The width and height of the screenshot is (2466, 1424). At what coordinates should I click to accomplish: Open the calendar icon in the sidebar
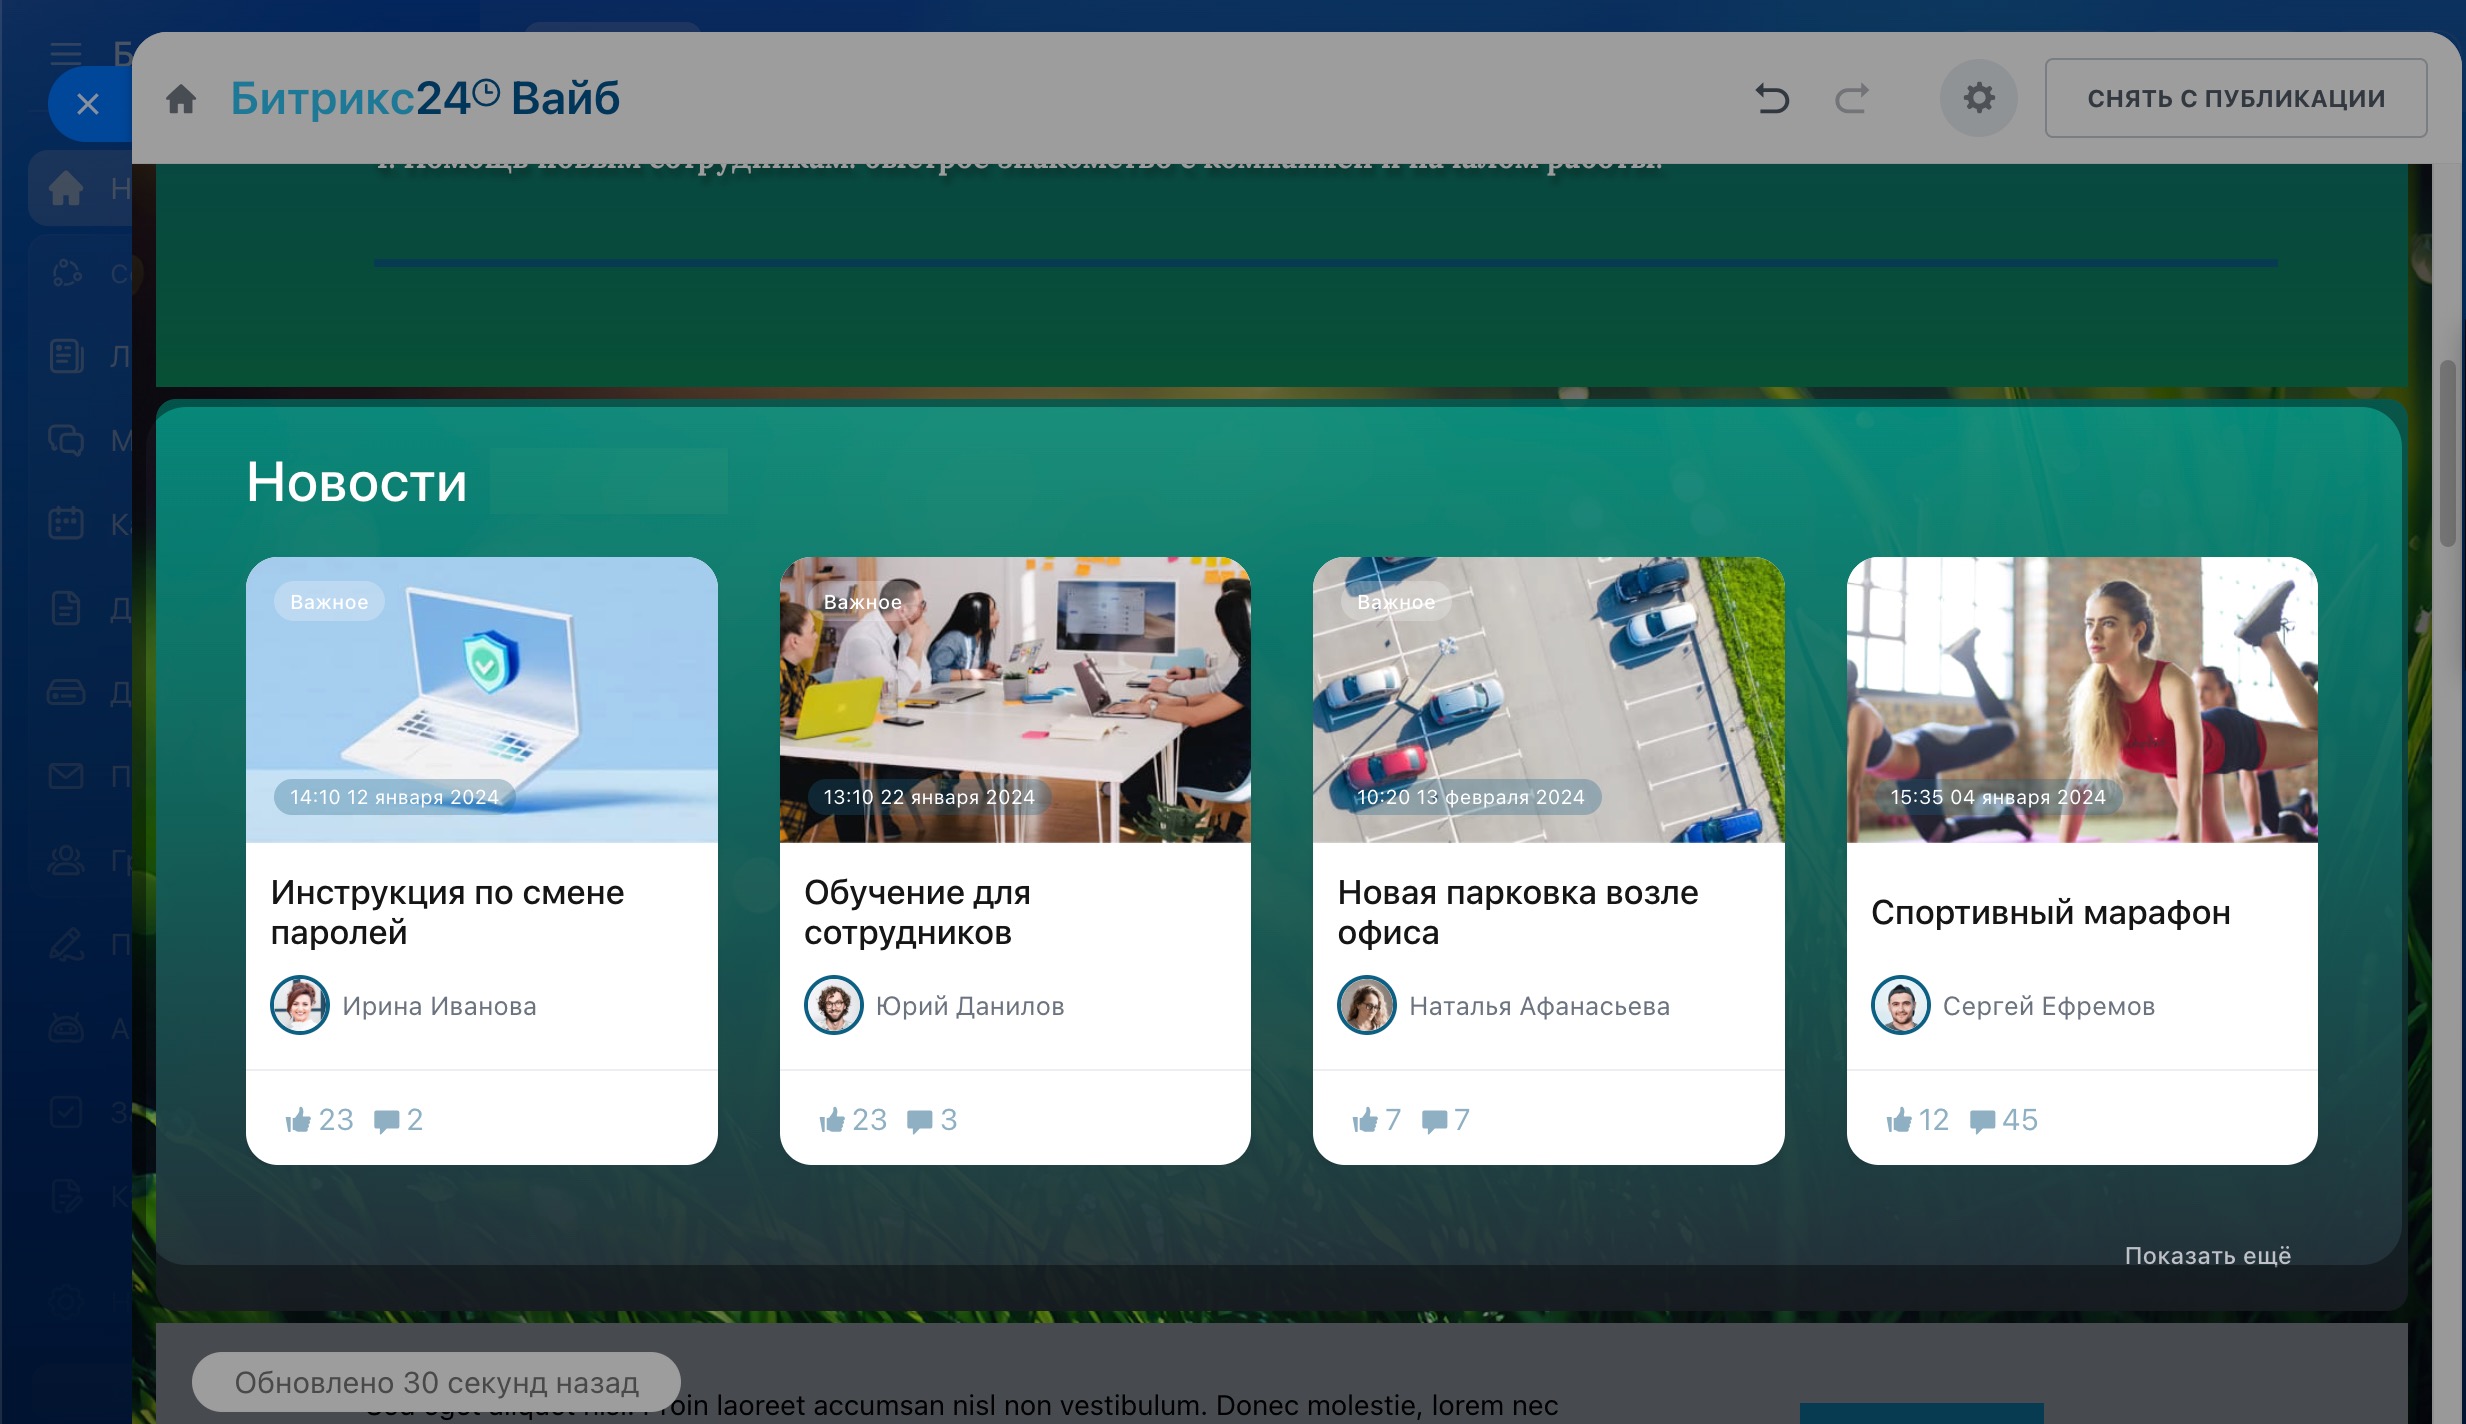click(66, 523)
